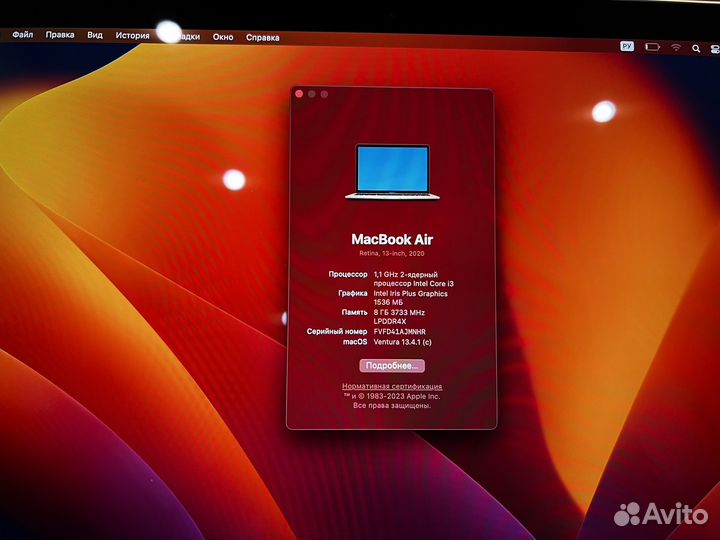This screenshot has height=540, width=720.
Task: Click the '1983-2023 Apple Inc.' copyright text
Action: [403, 396]
